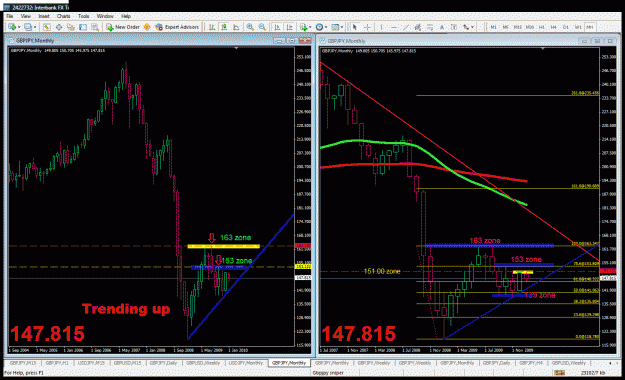Viewport: 625px width, 380px height.
Task: Zoom out of the chart
Action: [x=262, y=27]
